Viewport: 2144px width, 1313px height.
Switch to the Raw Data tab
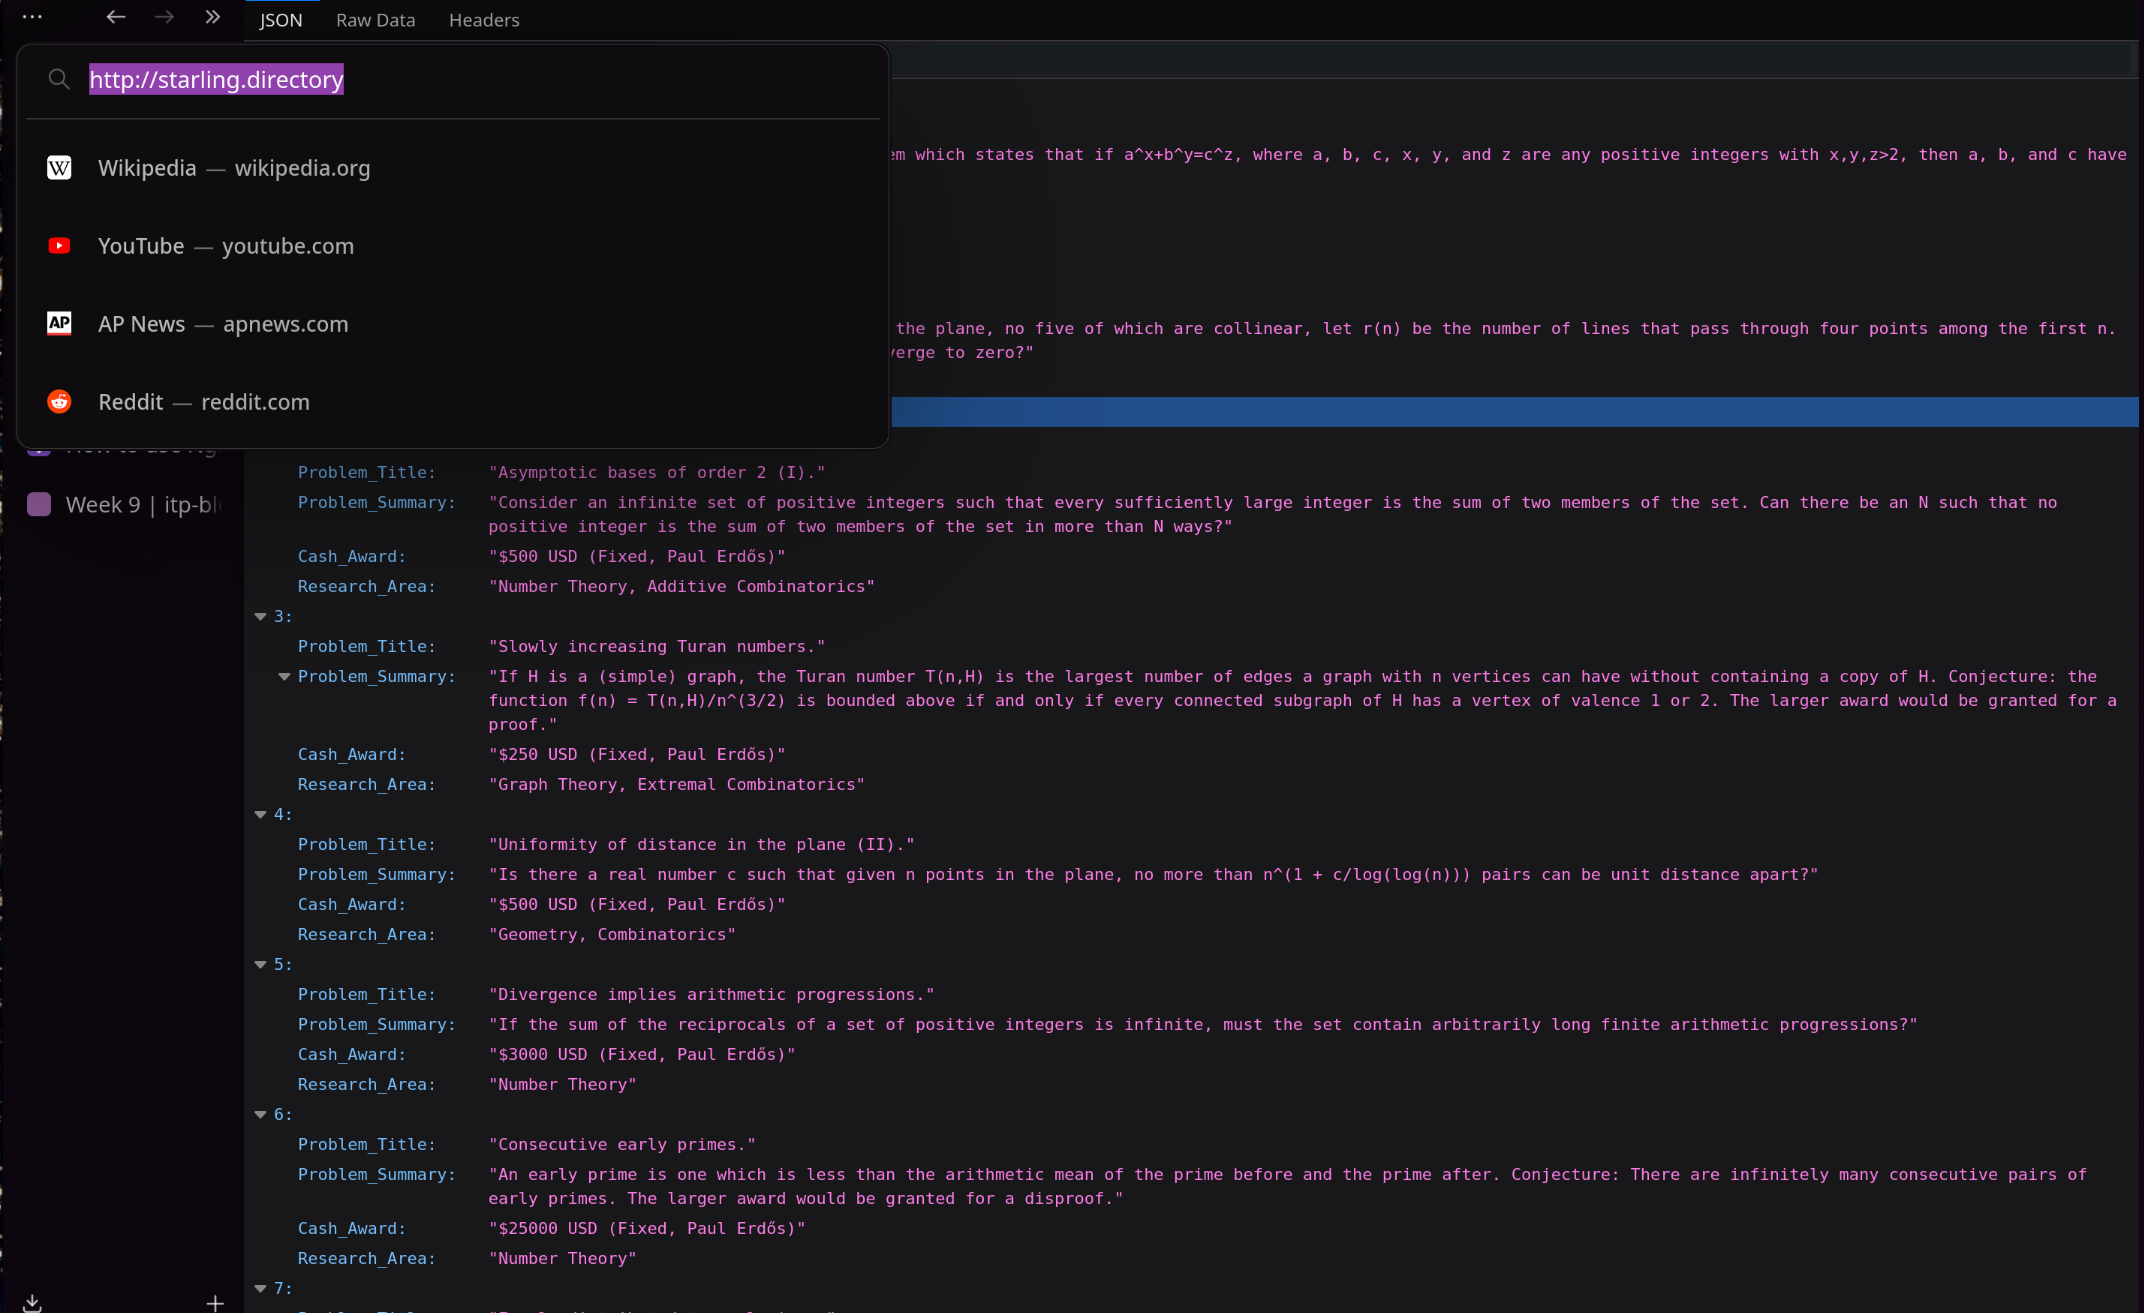[375, 20]
